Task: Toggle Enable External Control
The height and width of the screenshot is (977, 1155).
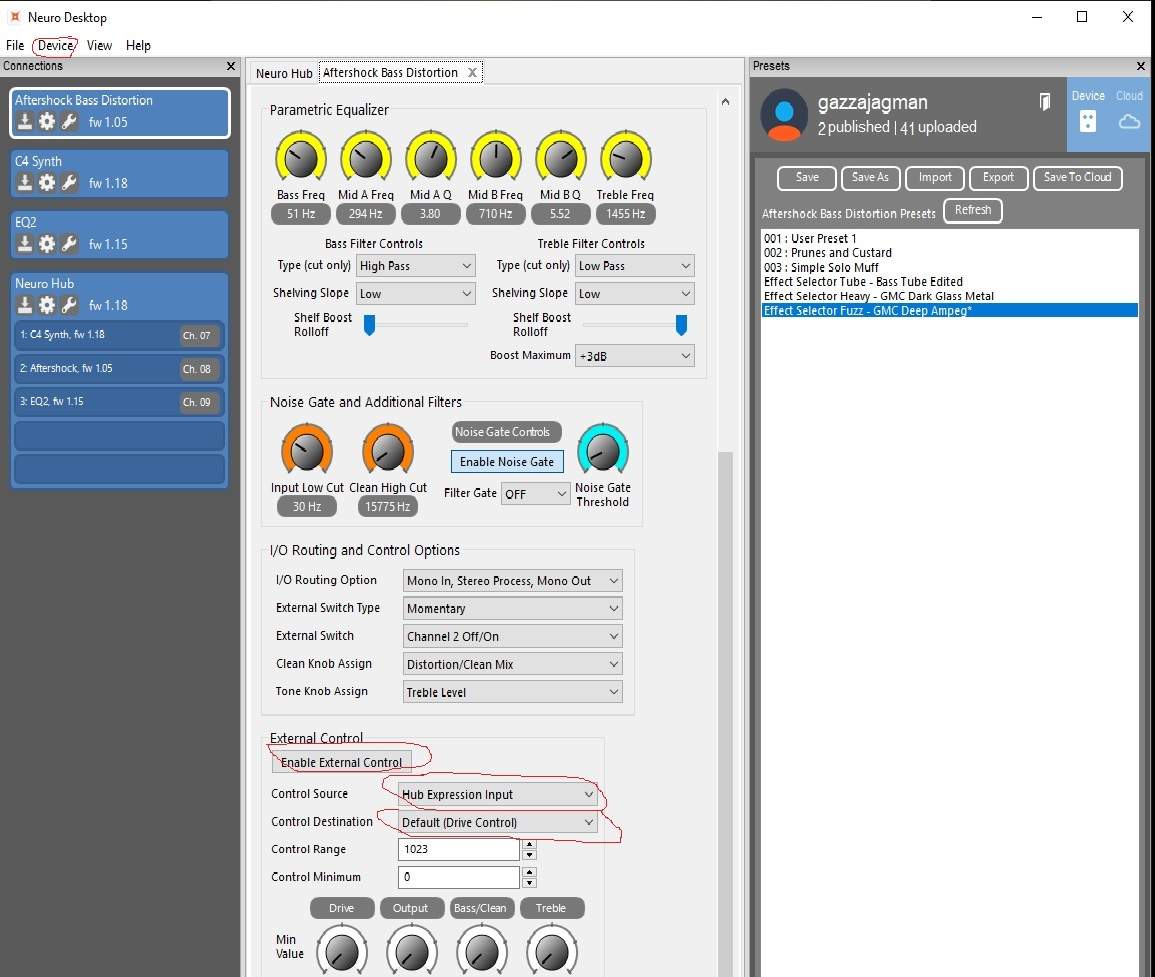Action: point(341,762)
